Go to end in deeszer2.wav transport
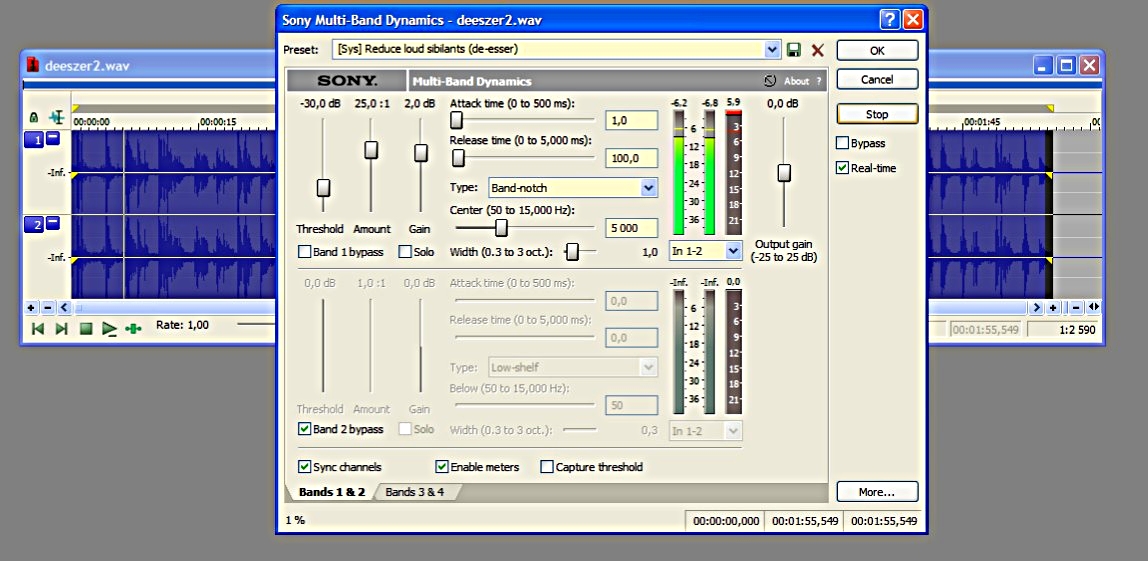Image resolution: width=1148 pixels, height=561 pixels. [62, 329]
